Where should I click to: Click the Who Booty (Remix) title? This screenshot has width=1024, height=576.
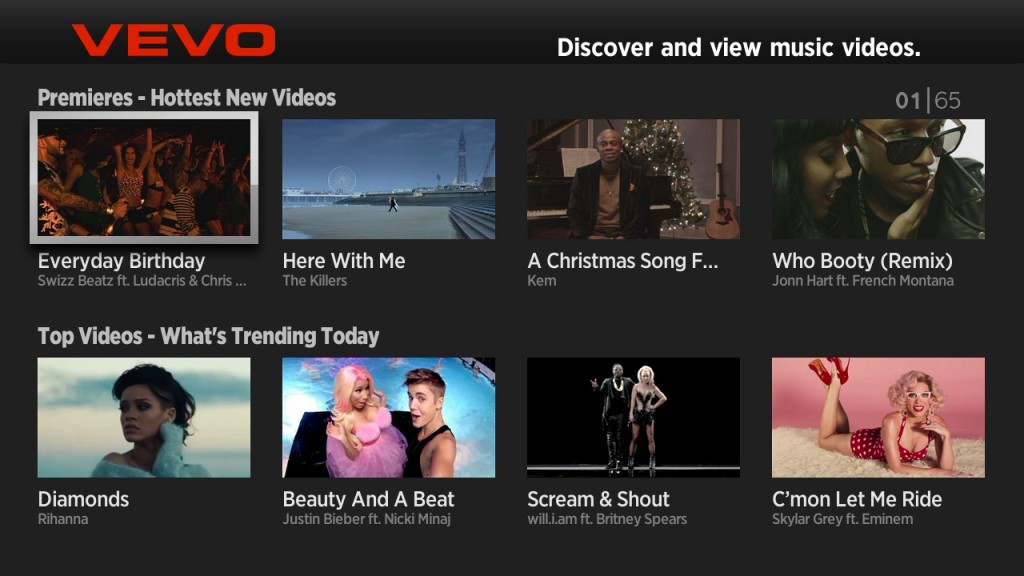862,261
